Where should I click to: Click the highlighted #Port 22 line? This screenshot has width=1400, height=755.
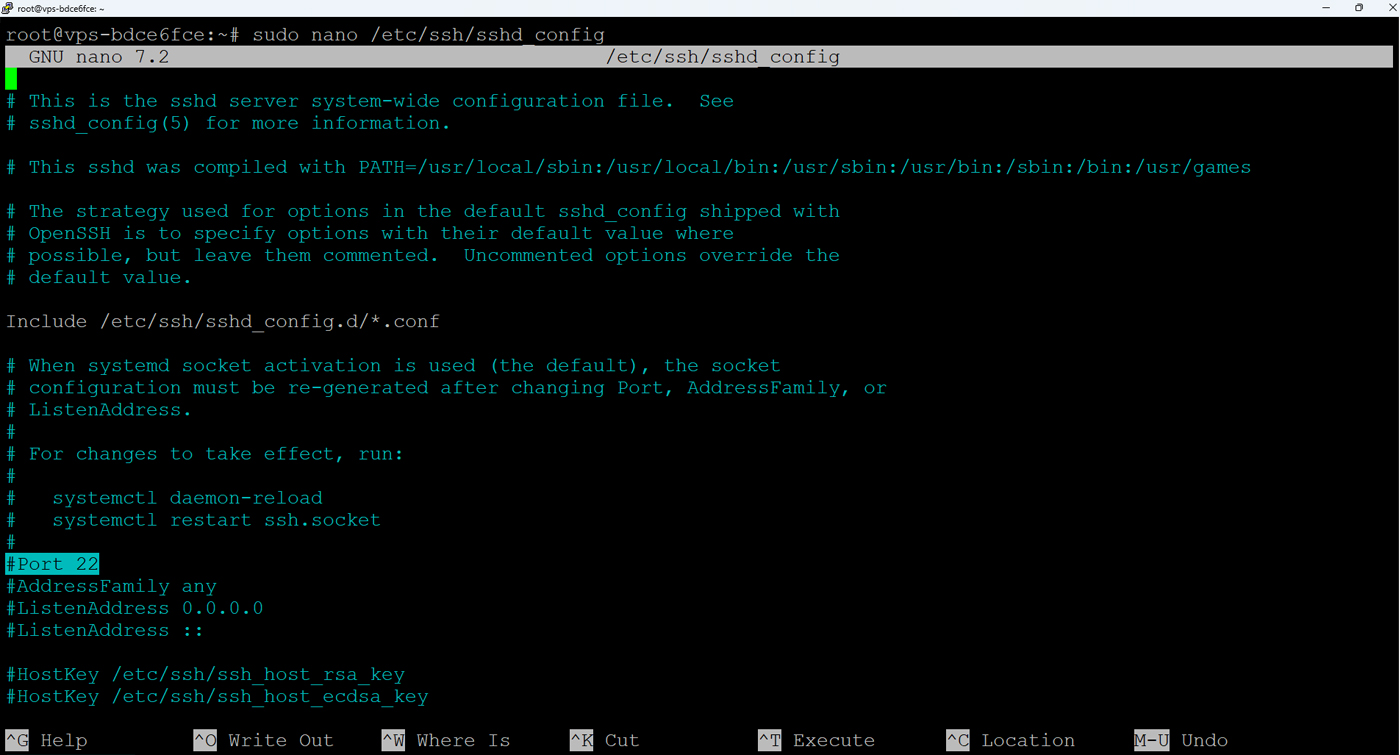point(53,564)
